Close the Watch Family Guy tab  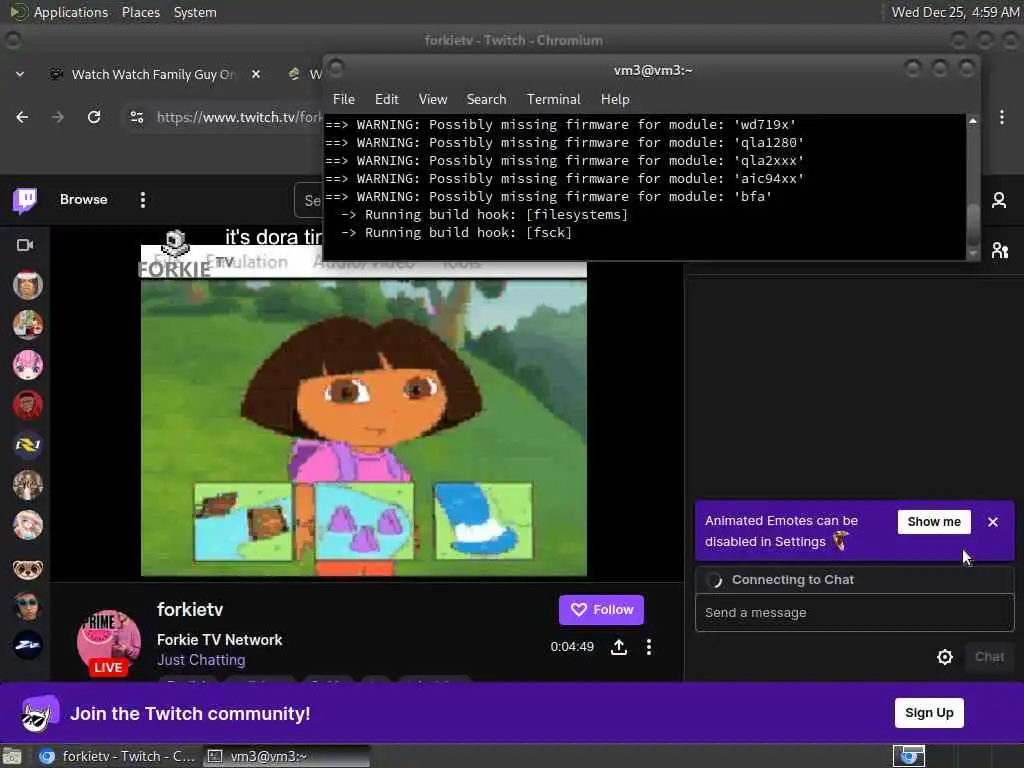256,74
